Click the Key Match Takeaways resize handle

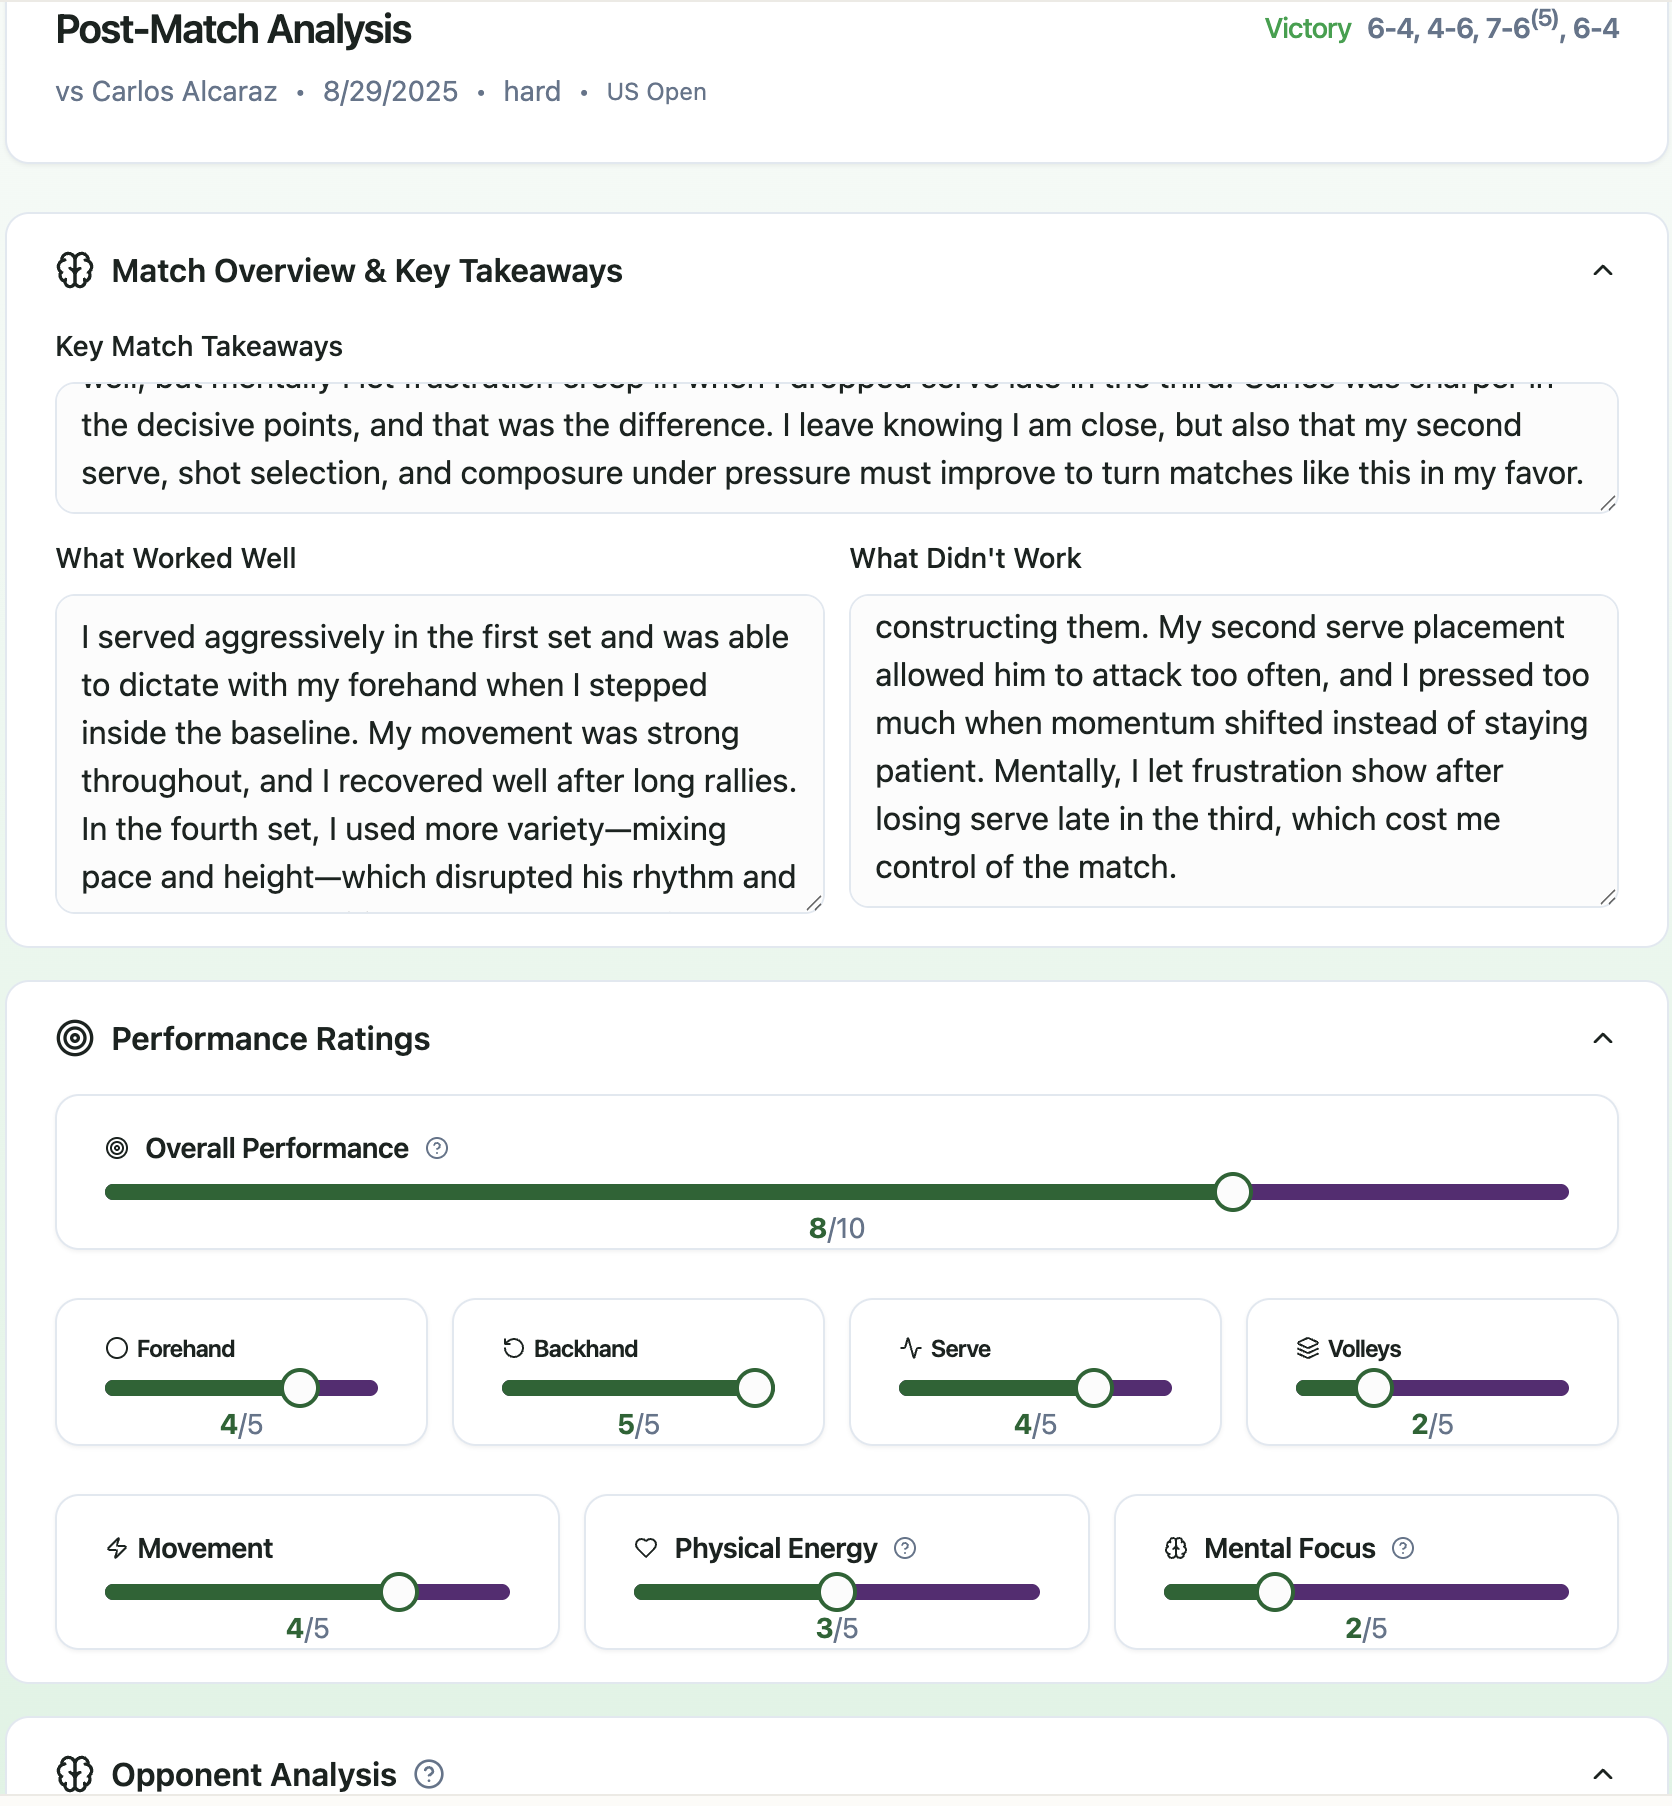pos(1607,503)
